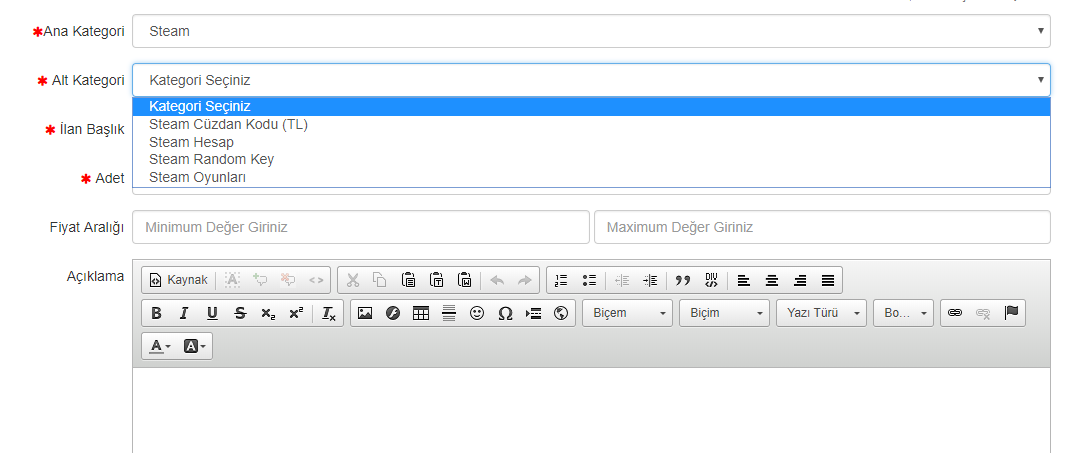
Task: Click the remove format icon
Action: coord(329,313)
